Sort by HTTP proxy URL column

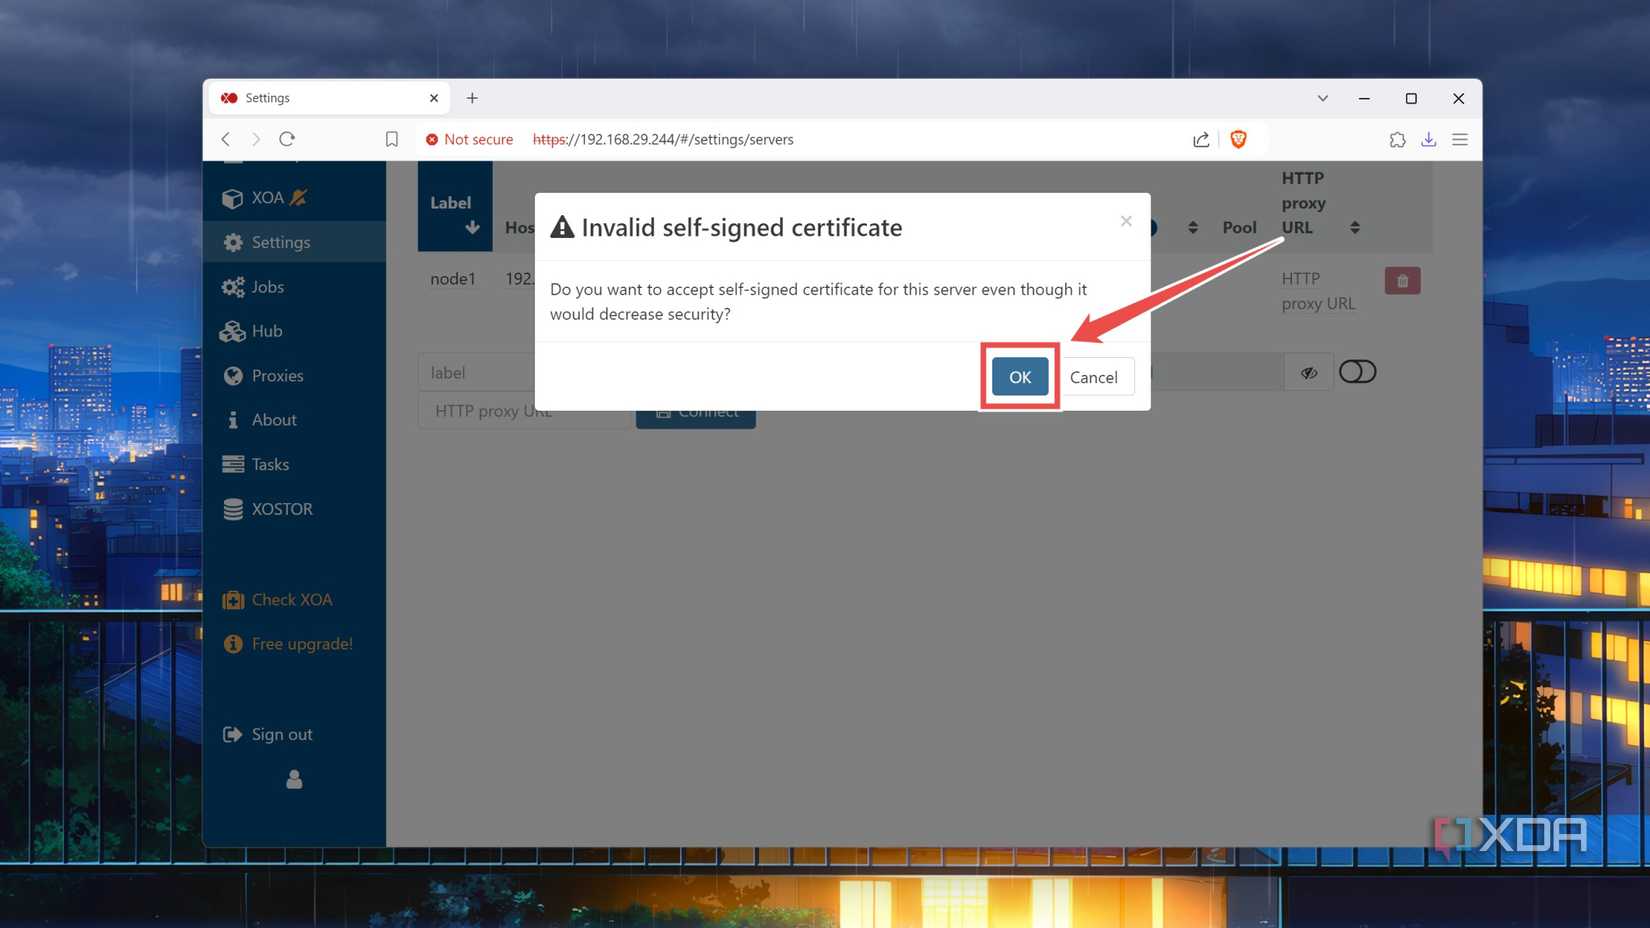(1354, 228)
